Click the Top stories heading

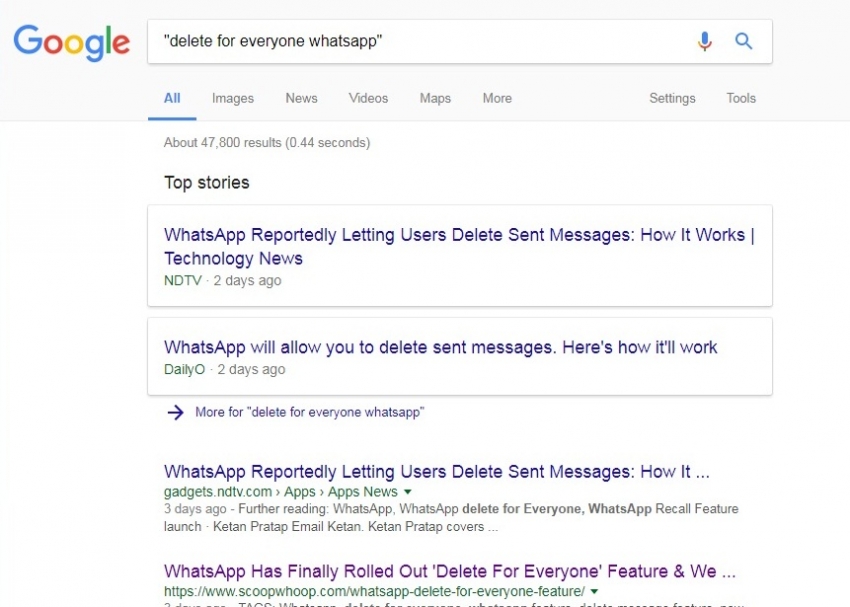(207, 183)
